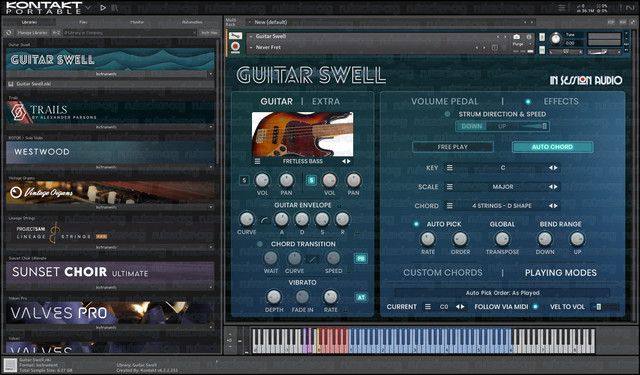Toggle the right guitar solo S button
Screen dimensions: 640x375
point(311,180)
